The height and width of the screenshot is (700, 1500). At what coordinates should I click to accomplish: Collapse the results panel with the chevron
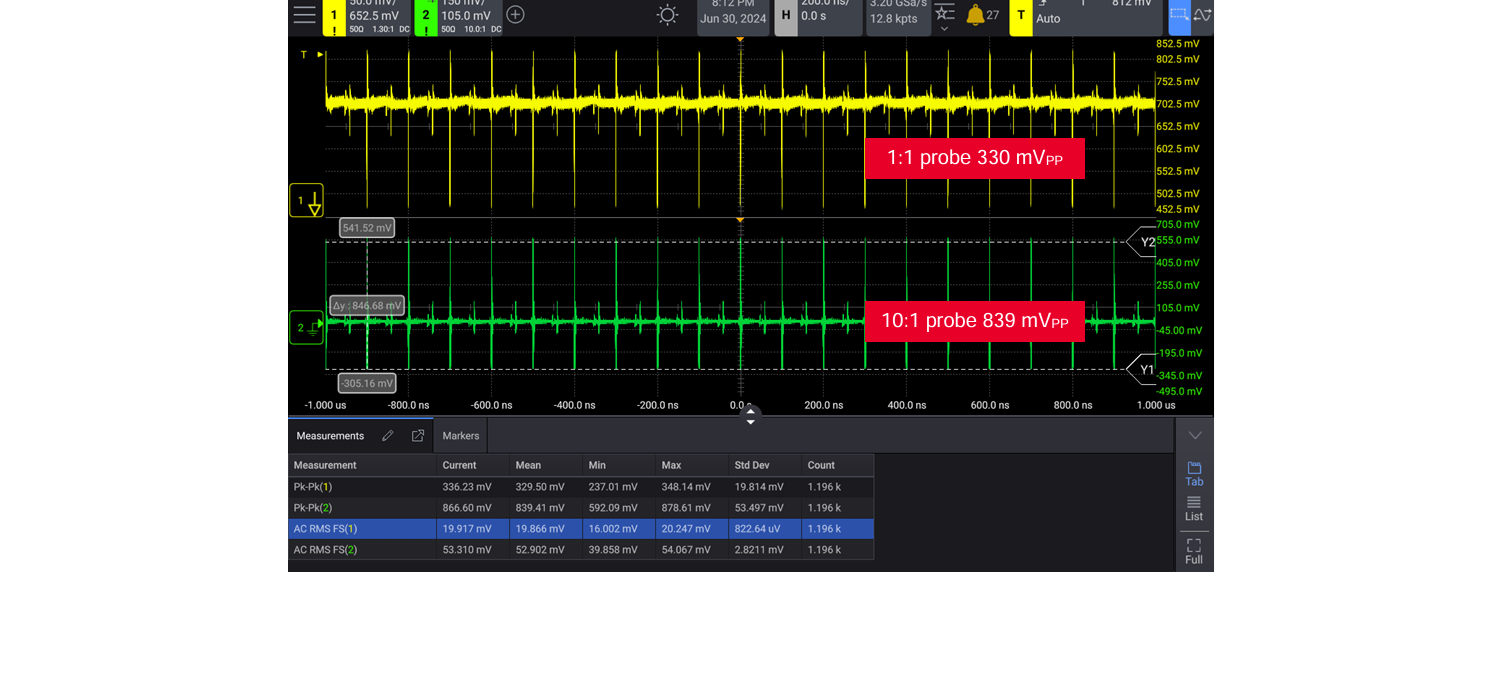click(1195, 436)
